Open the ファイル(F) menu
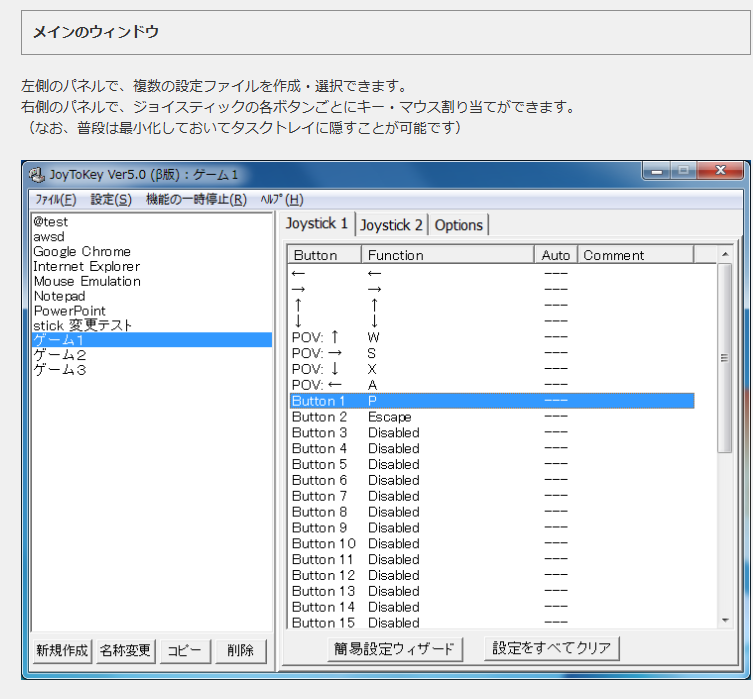753x699 pixels. coord(55,199)
